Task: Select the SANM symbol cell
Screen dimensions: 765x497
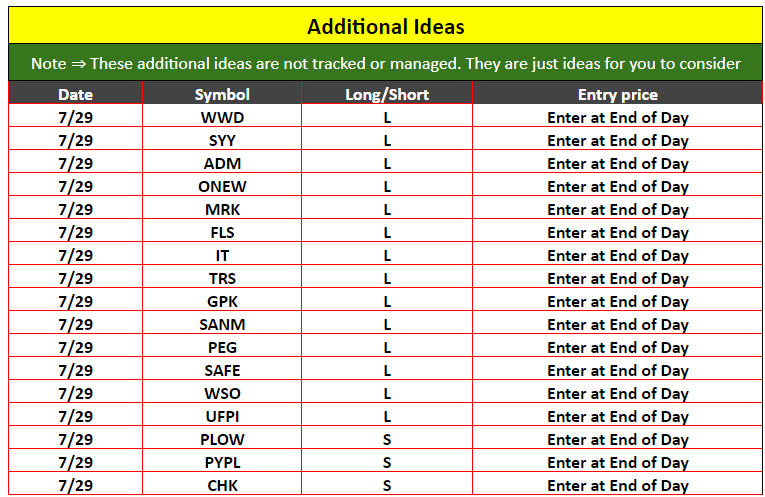Action: [x=222, y=325]
